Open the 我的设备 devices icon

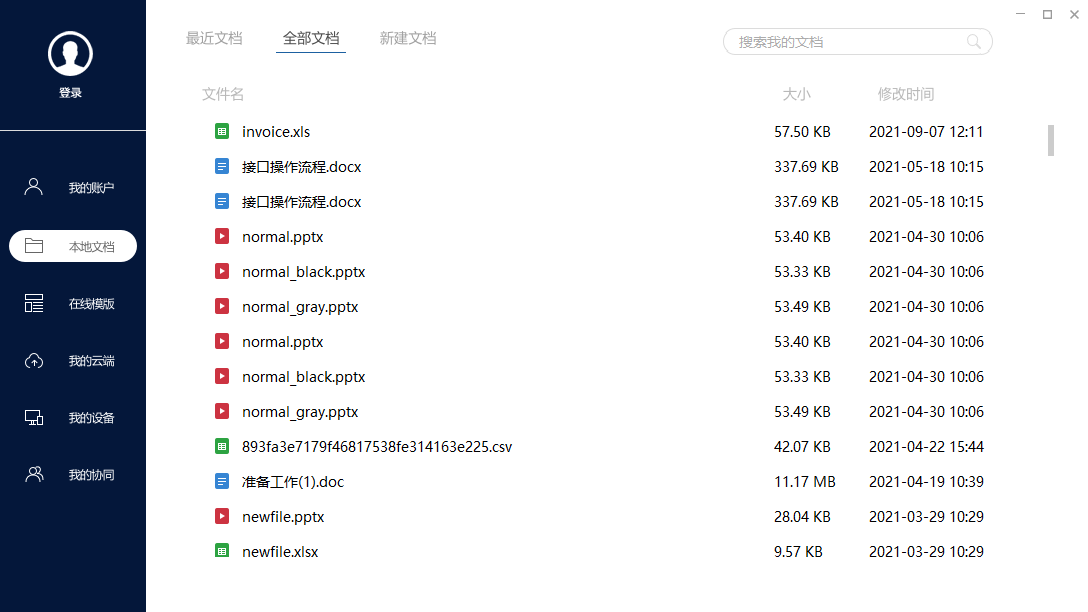click(x=33, y=417)
